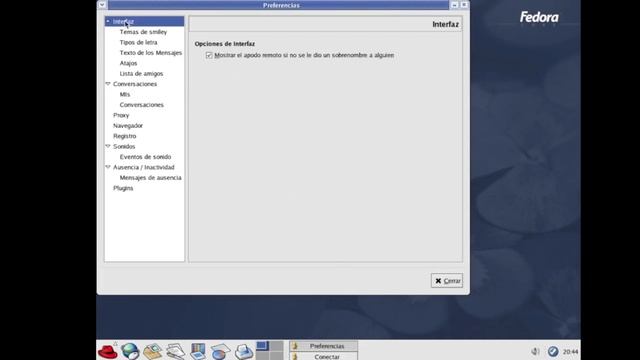This screenshot has height=360, width=640.
Task: Select Tipos de letra
Action: point(138,42)
